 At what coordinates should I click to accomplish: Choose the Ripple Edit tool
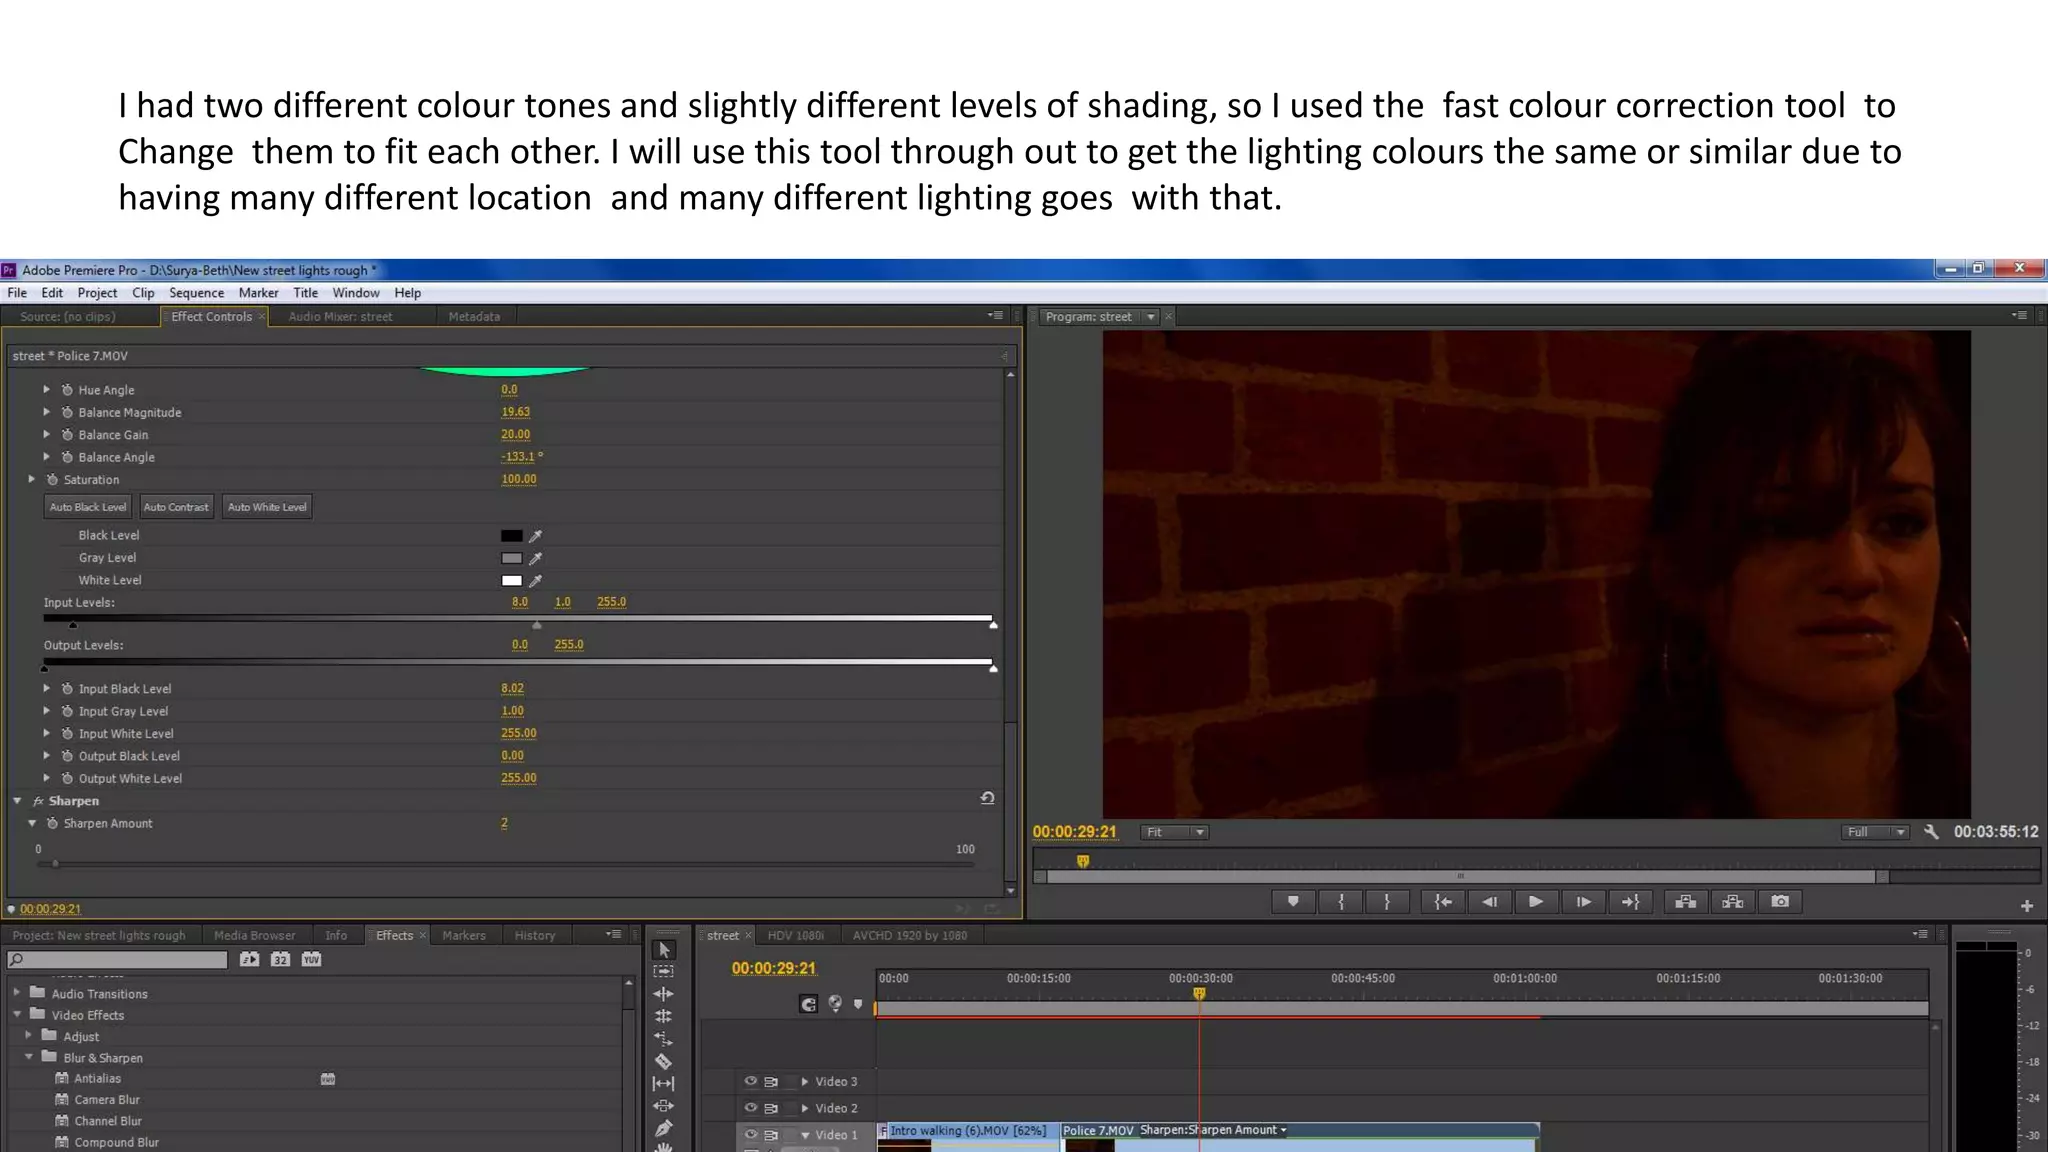point(663,994)
